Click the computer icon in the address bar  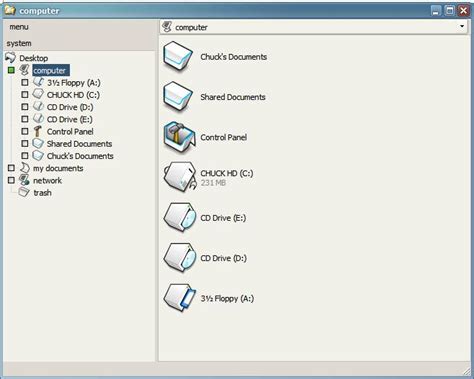(167, 27)
